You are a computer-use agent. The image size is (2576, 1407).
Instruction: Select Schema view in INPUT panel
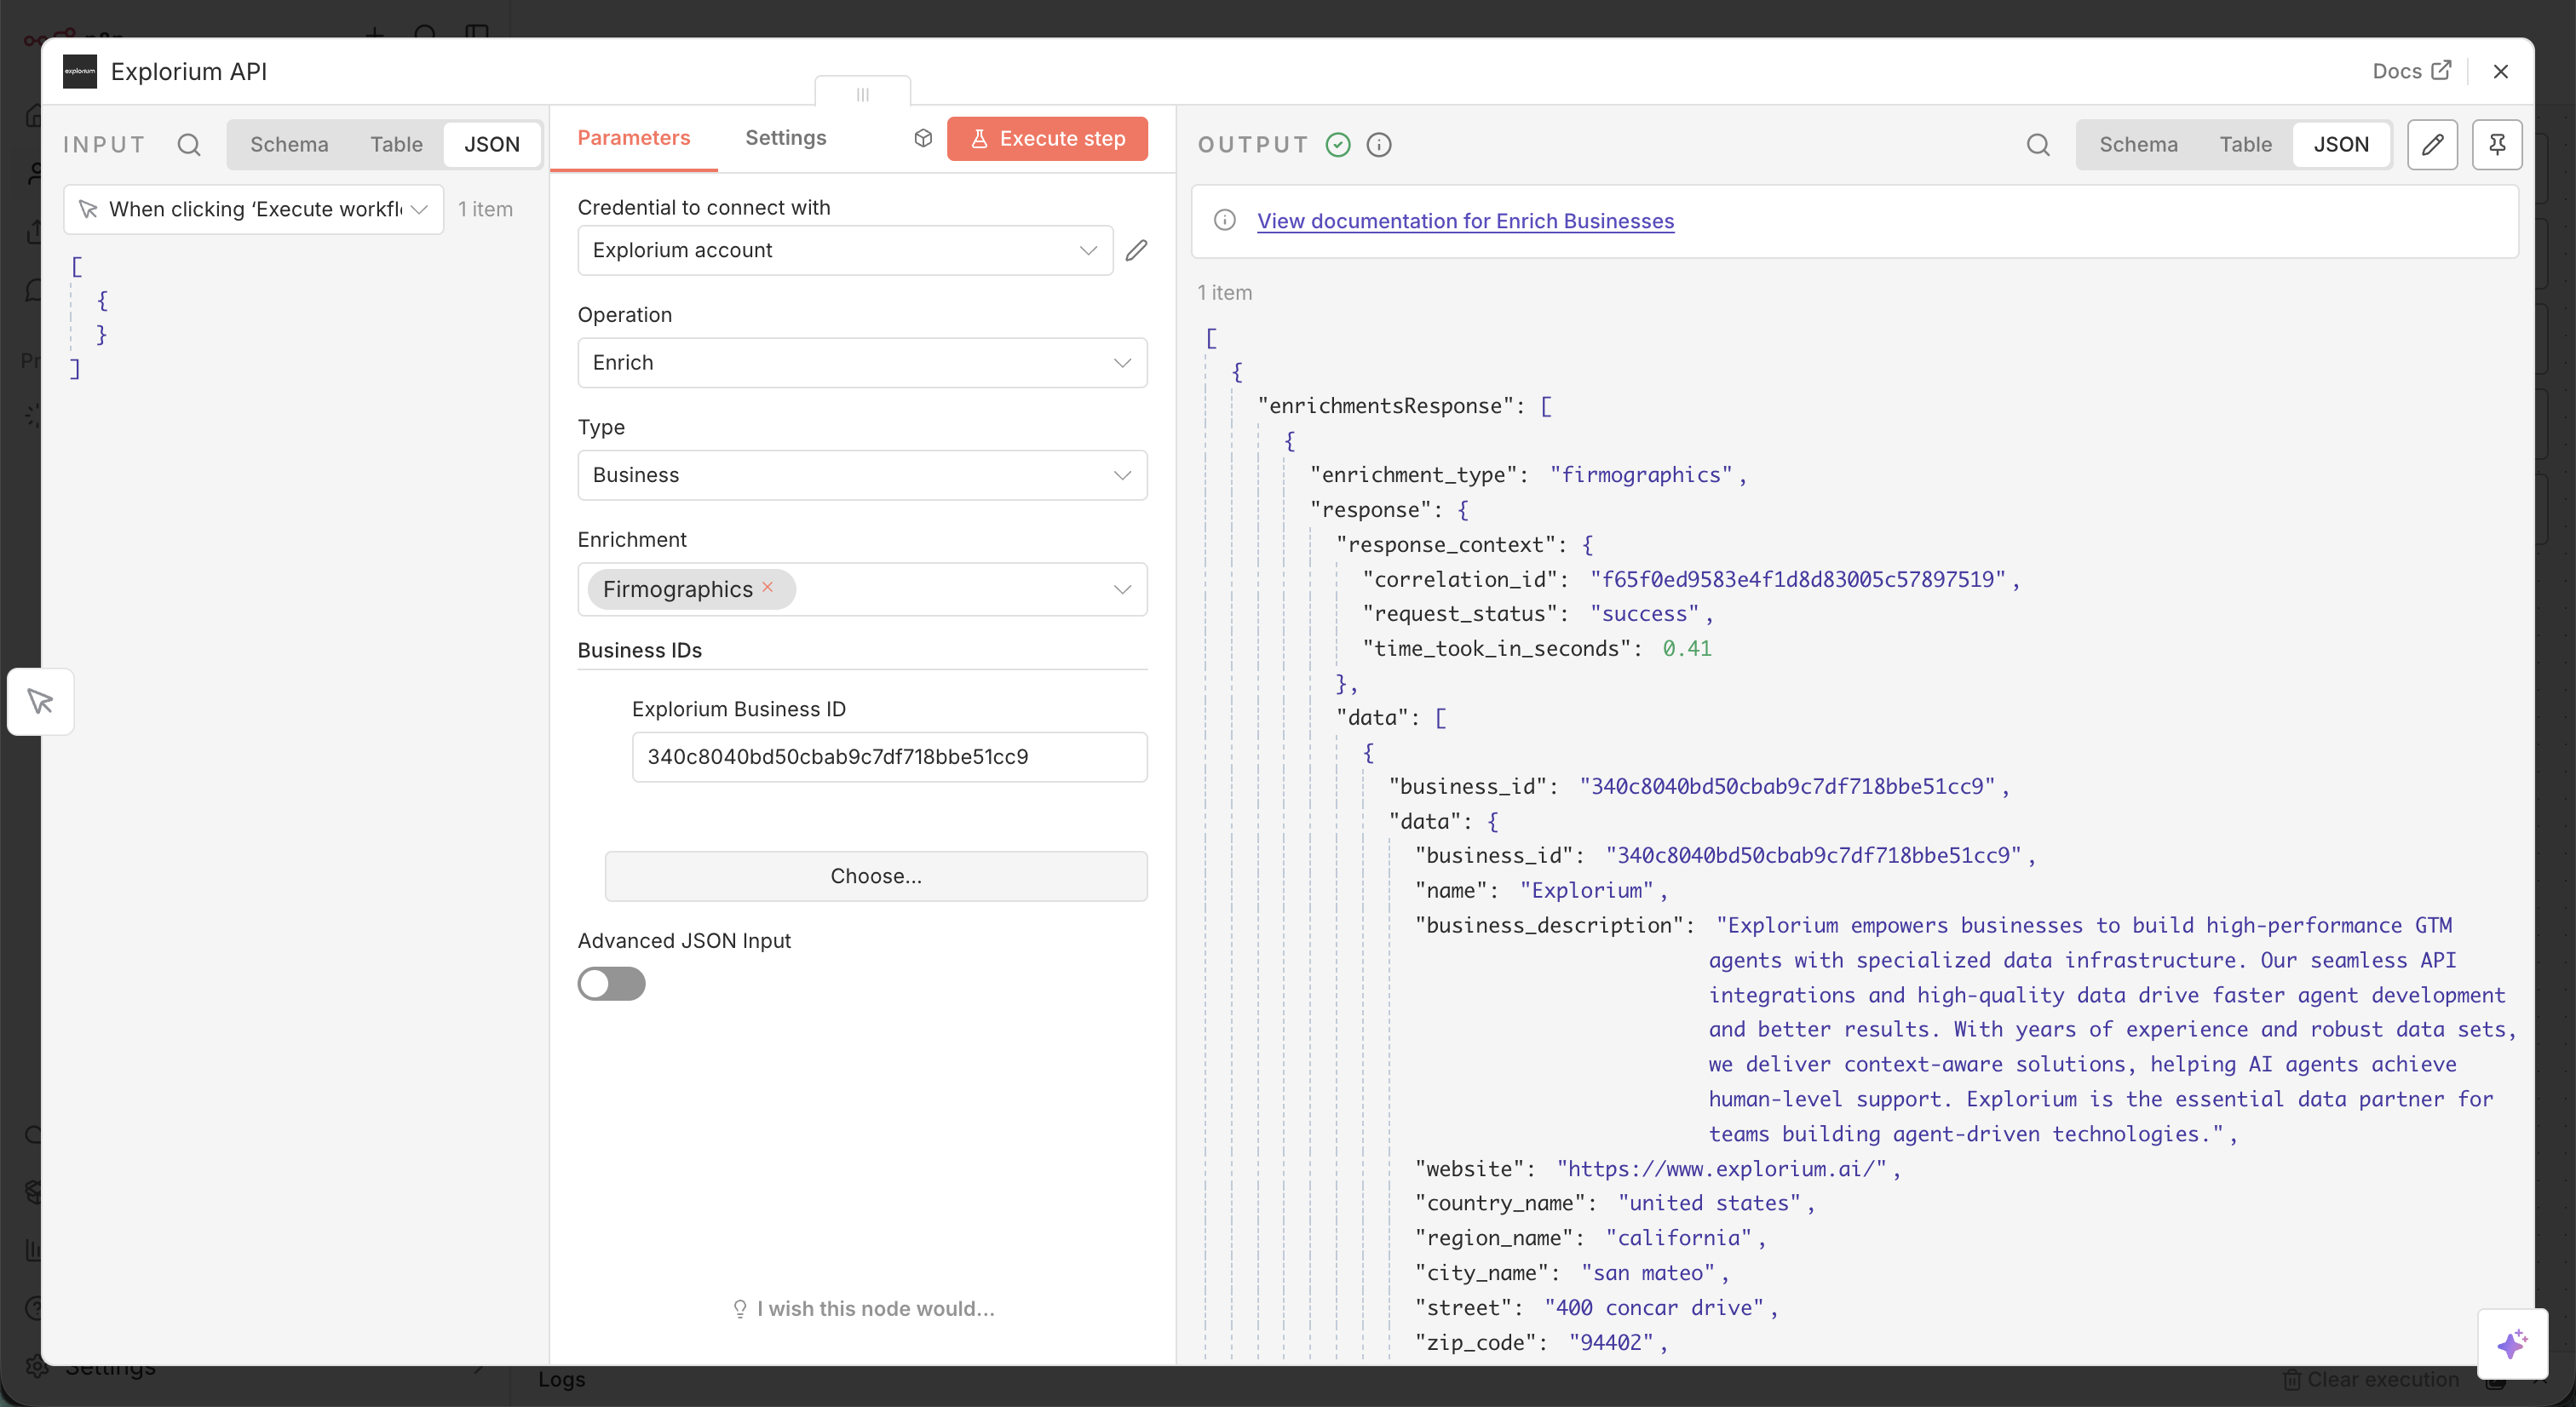click(289, 145)
